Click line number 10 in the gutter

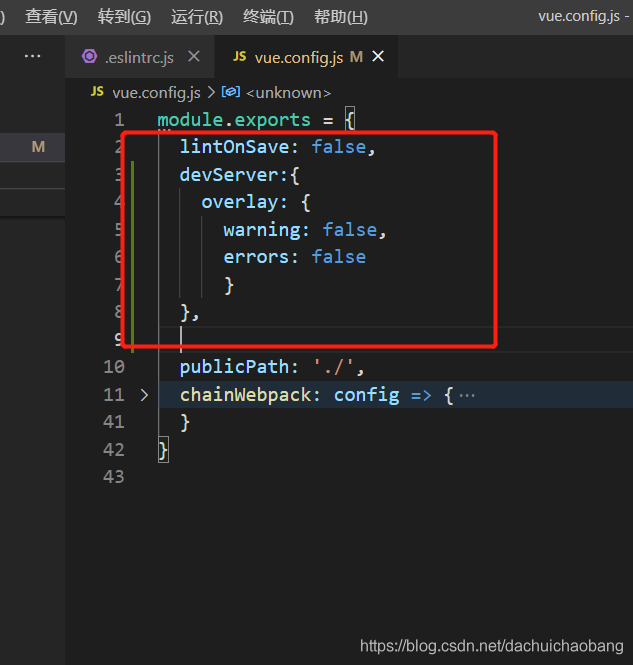pyautogui.click(x=114, y=367)
